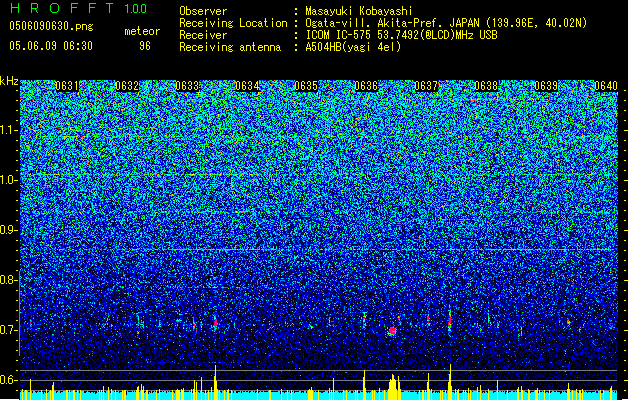Click the observer name Masayuki Kobayashi
The width and height of the screenshot is (629, 400).
[x=358, y=11]
